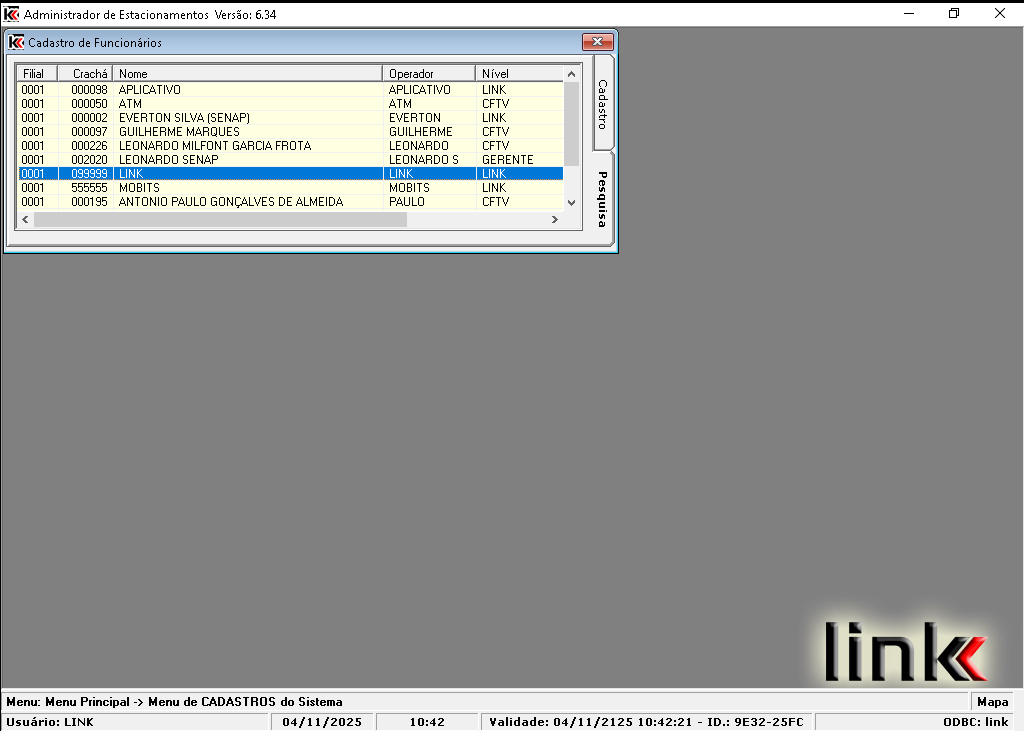Close the Cadastro de Funcionários window
This screenshot has height=731, width=1024.
[597, 42]
